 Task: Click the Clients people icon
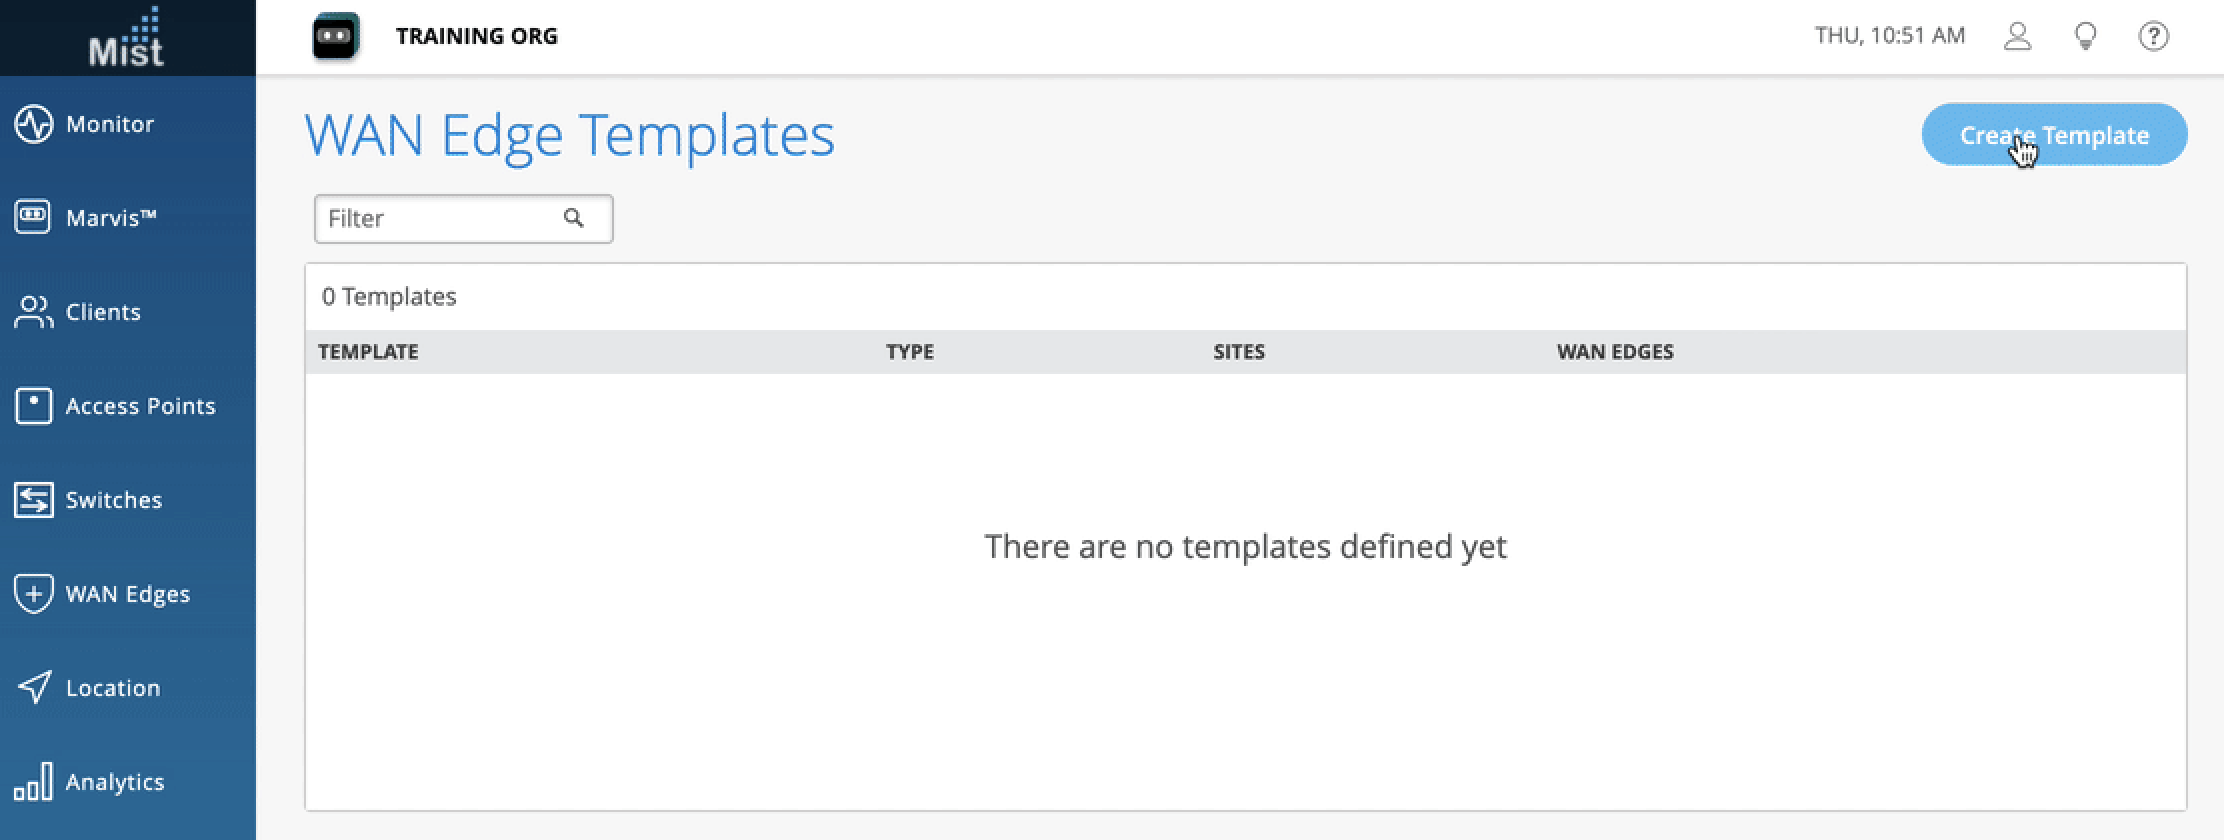pos(33,312)
